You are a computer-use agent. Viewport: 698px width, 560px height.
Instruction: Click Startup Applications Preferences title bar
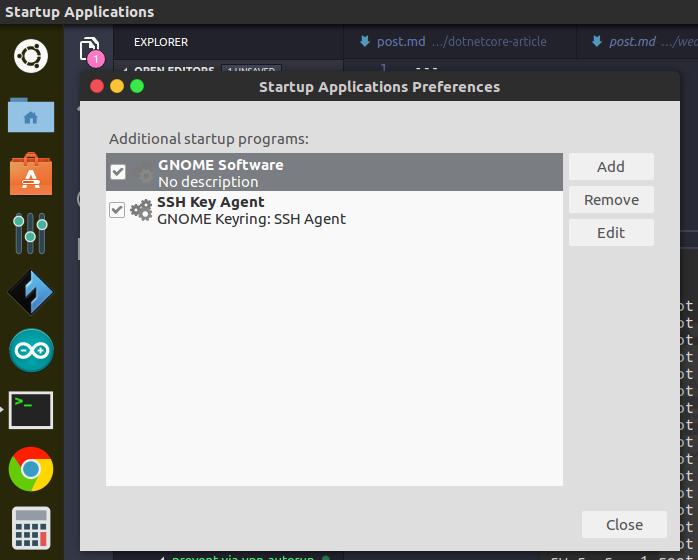point(380,87)
